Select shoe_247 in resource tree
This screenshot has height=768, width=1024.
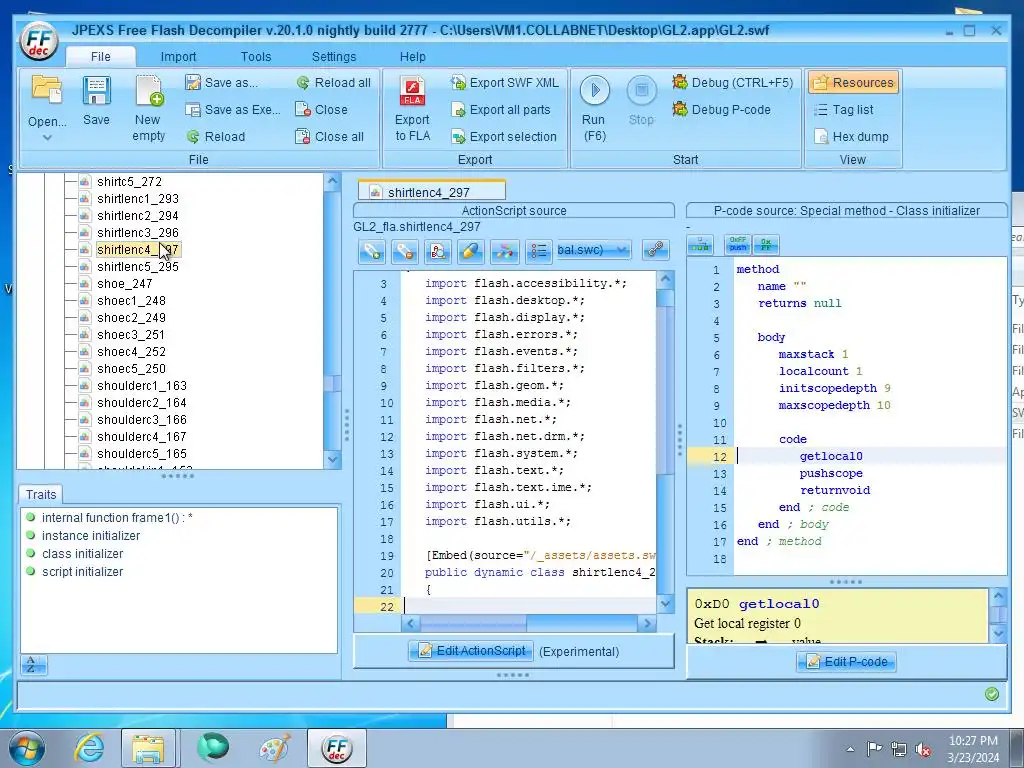click(x=124, y=283)
